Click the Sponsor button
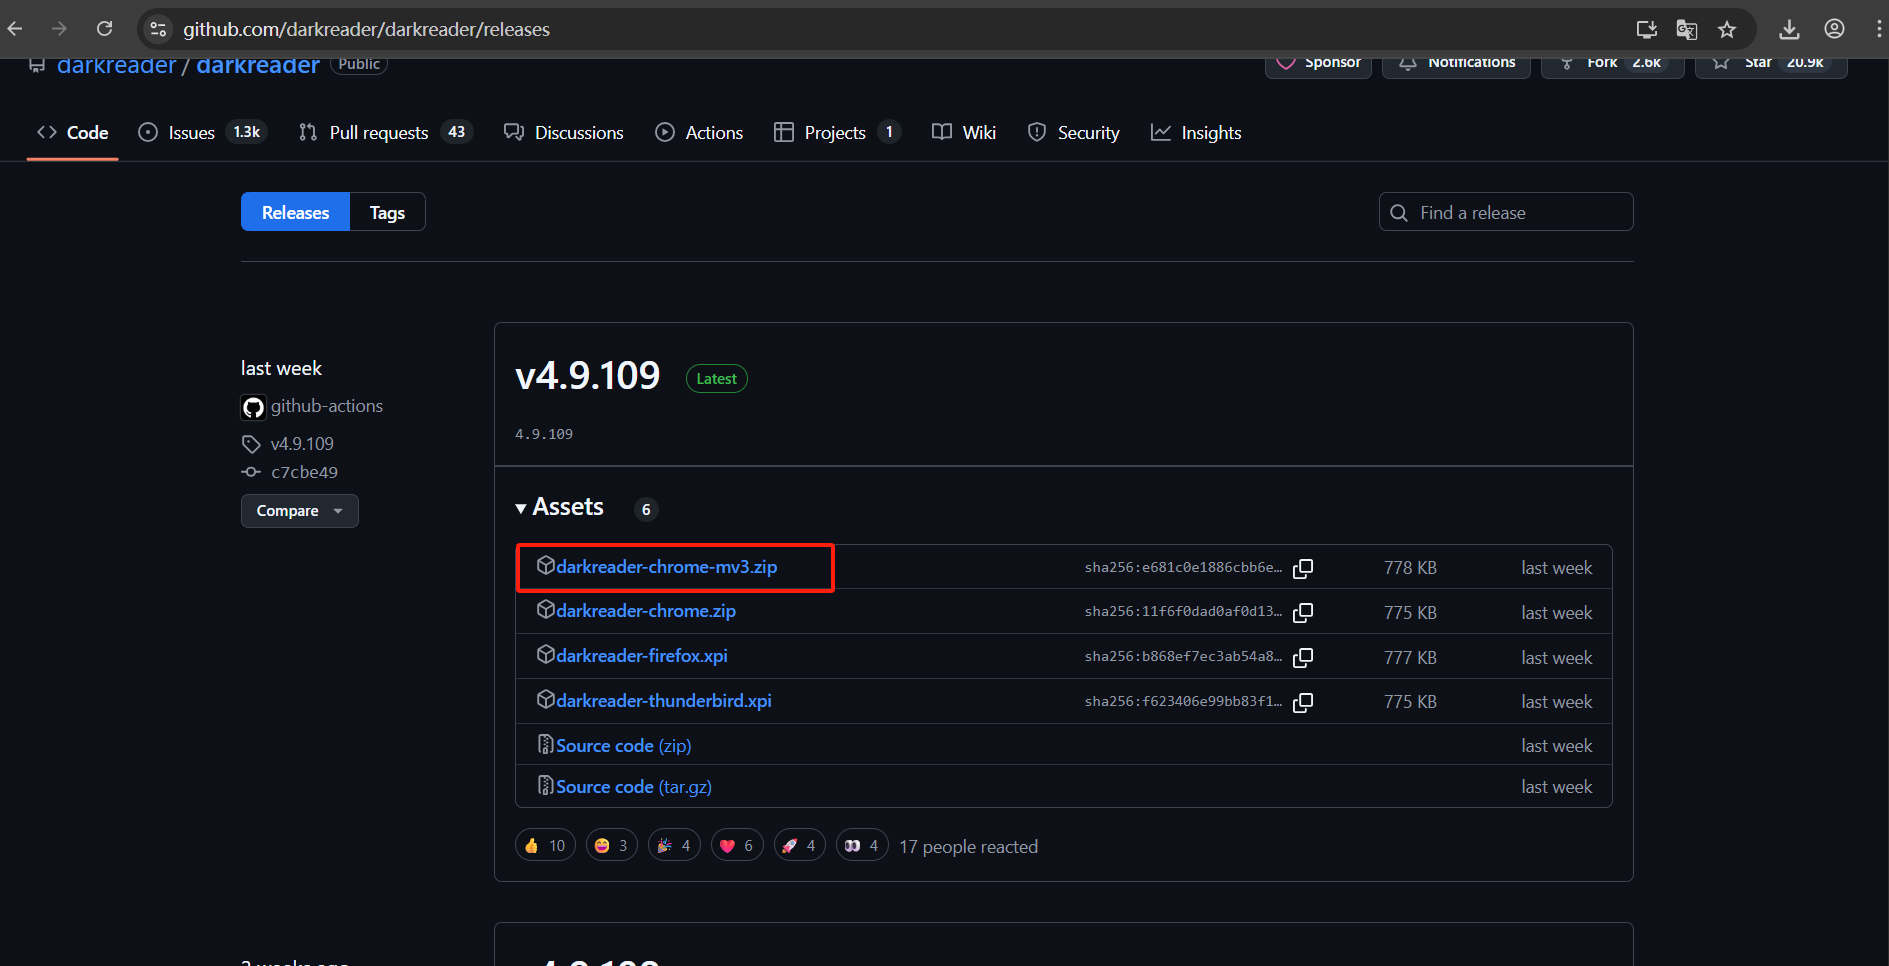 [x=1318, y=63]
